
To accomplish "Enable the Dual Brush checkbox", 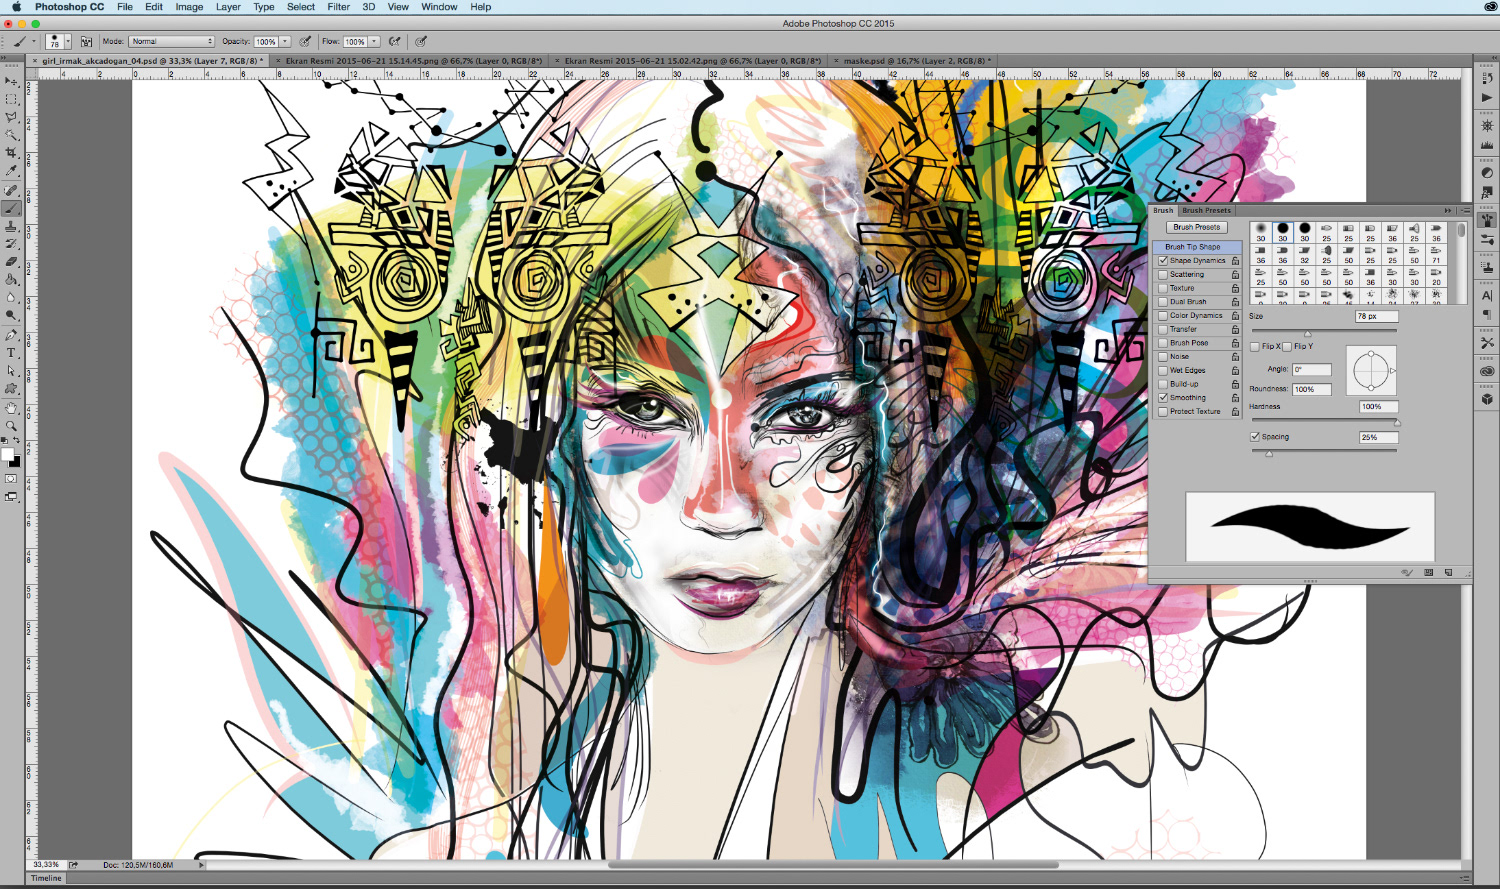I will (x=1163, y=302).
